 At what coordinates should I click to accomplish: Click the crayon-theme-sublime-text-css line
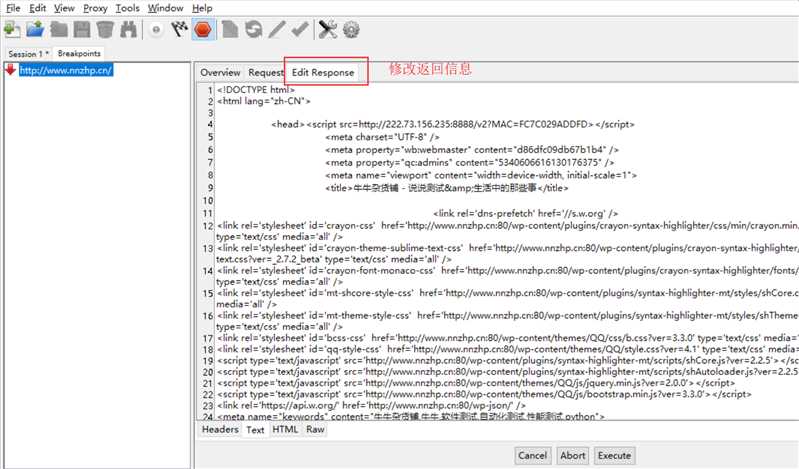coord(508,253)
